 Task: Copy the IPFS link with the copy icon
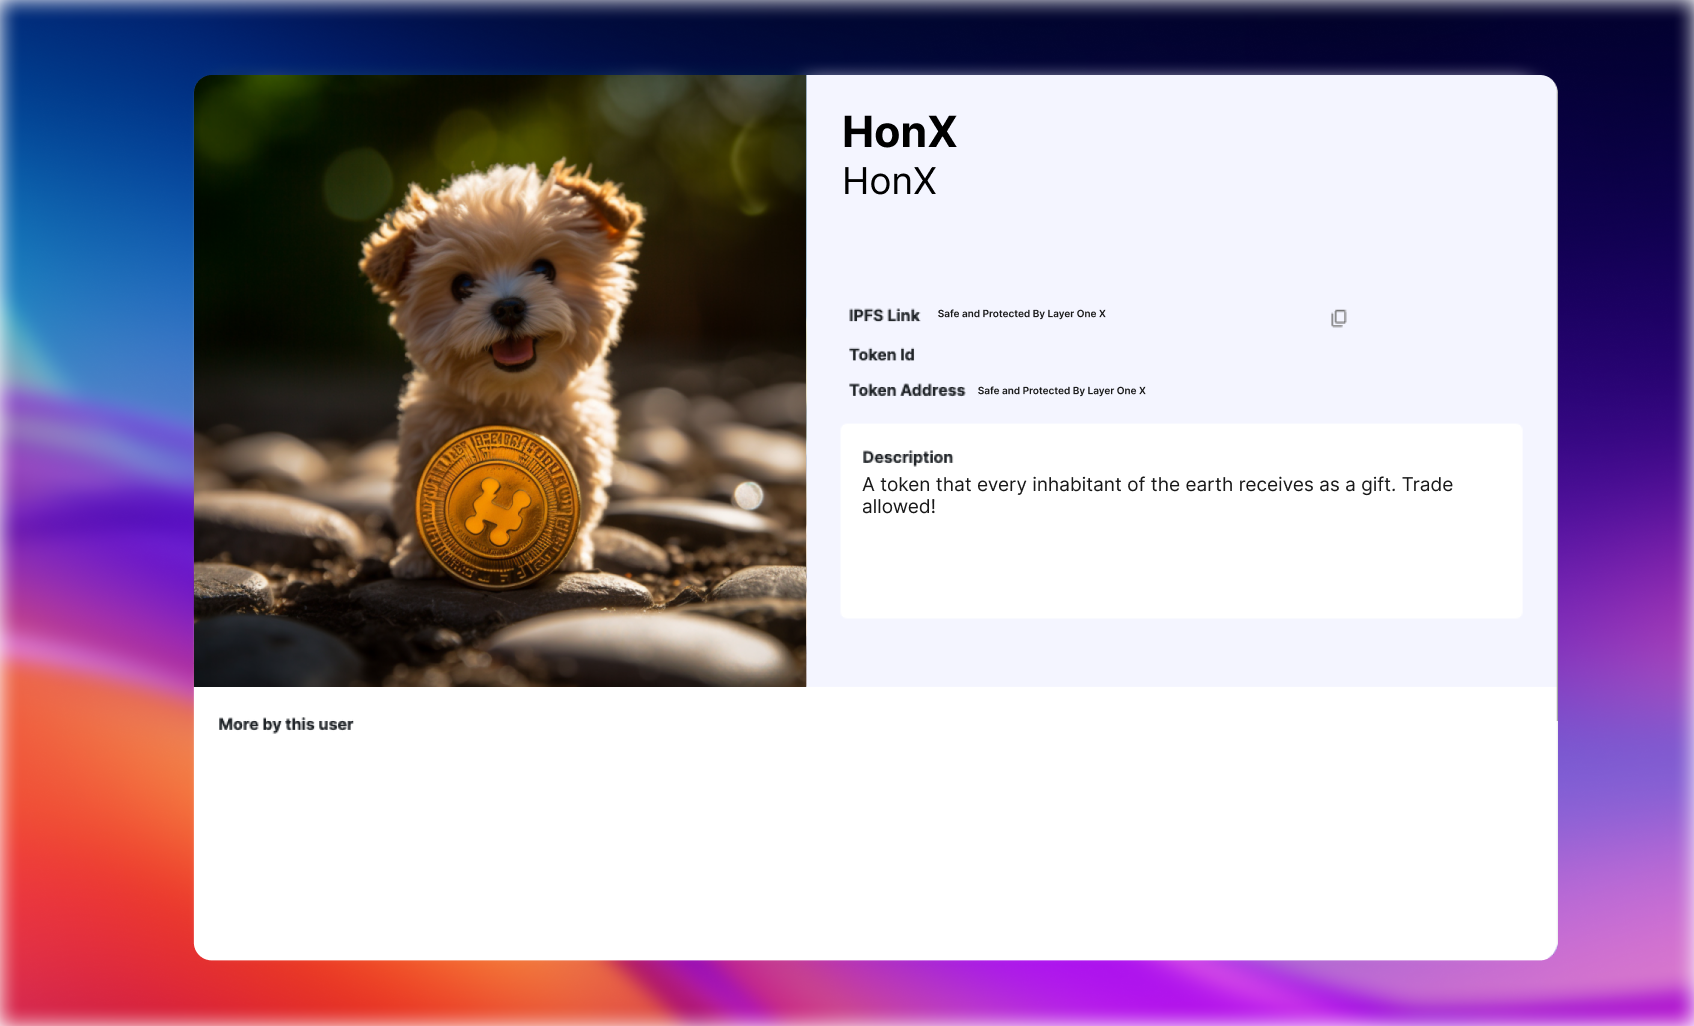click(x=1338, y=318)
